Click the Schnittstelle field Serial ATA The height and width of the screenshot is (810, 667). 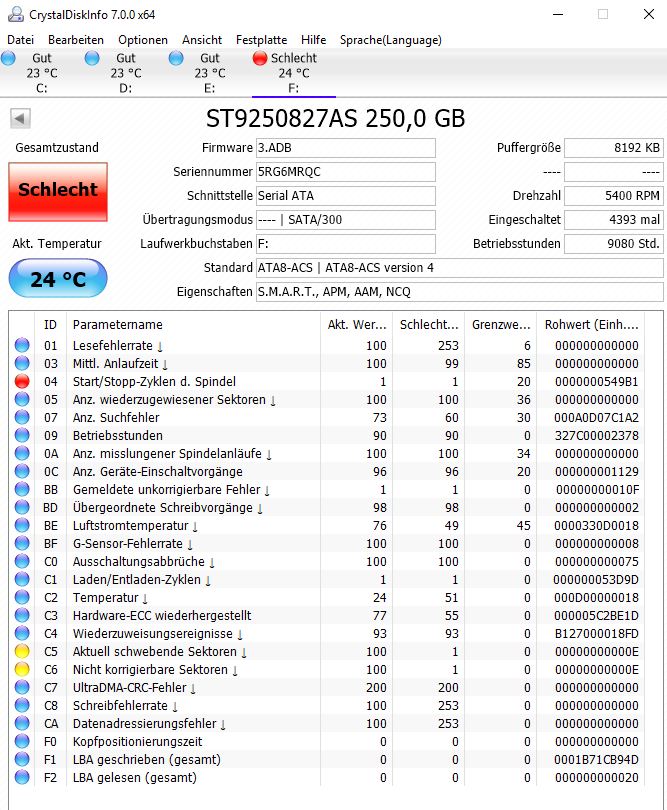click(x=346, y=196)
